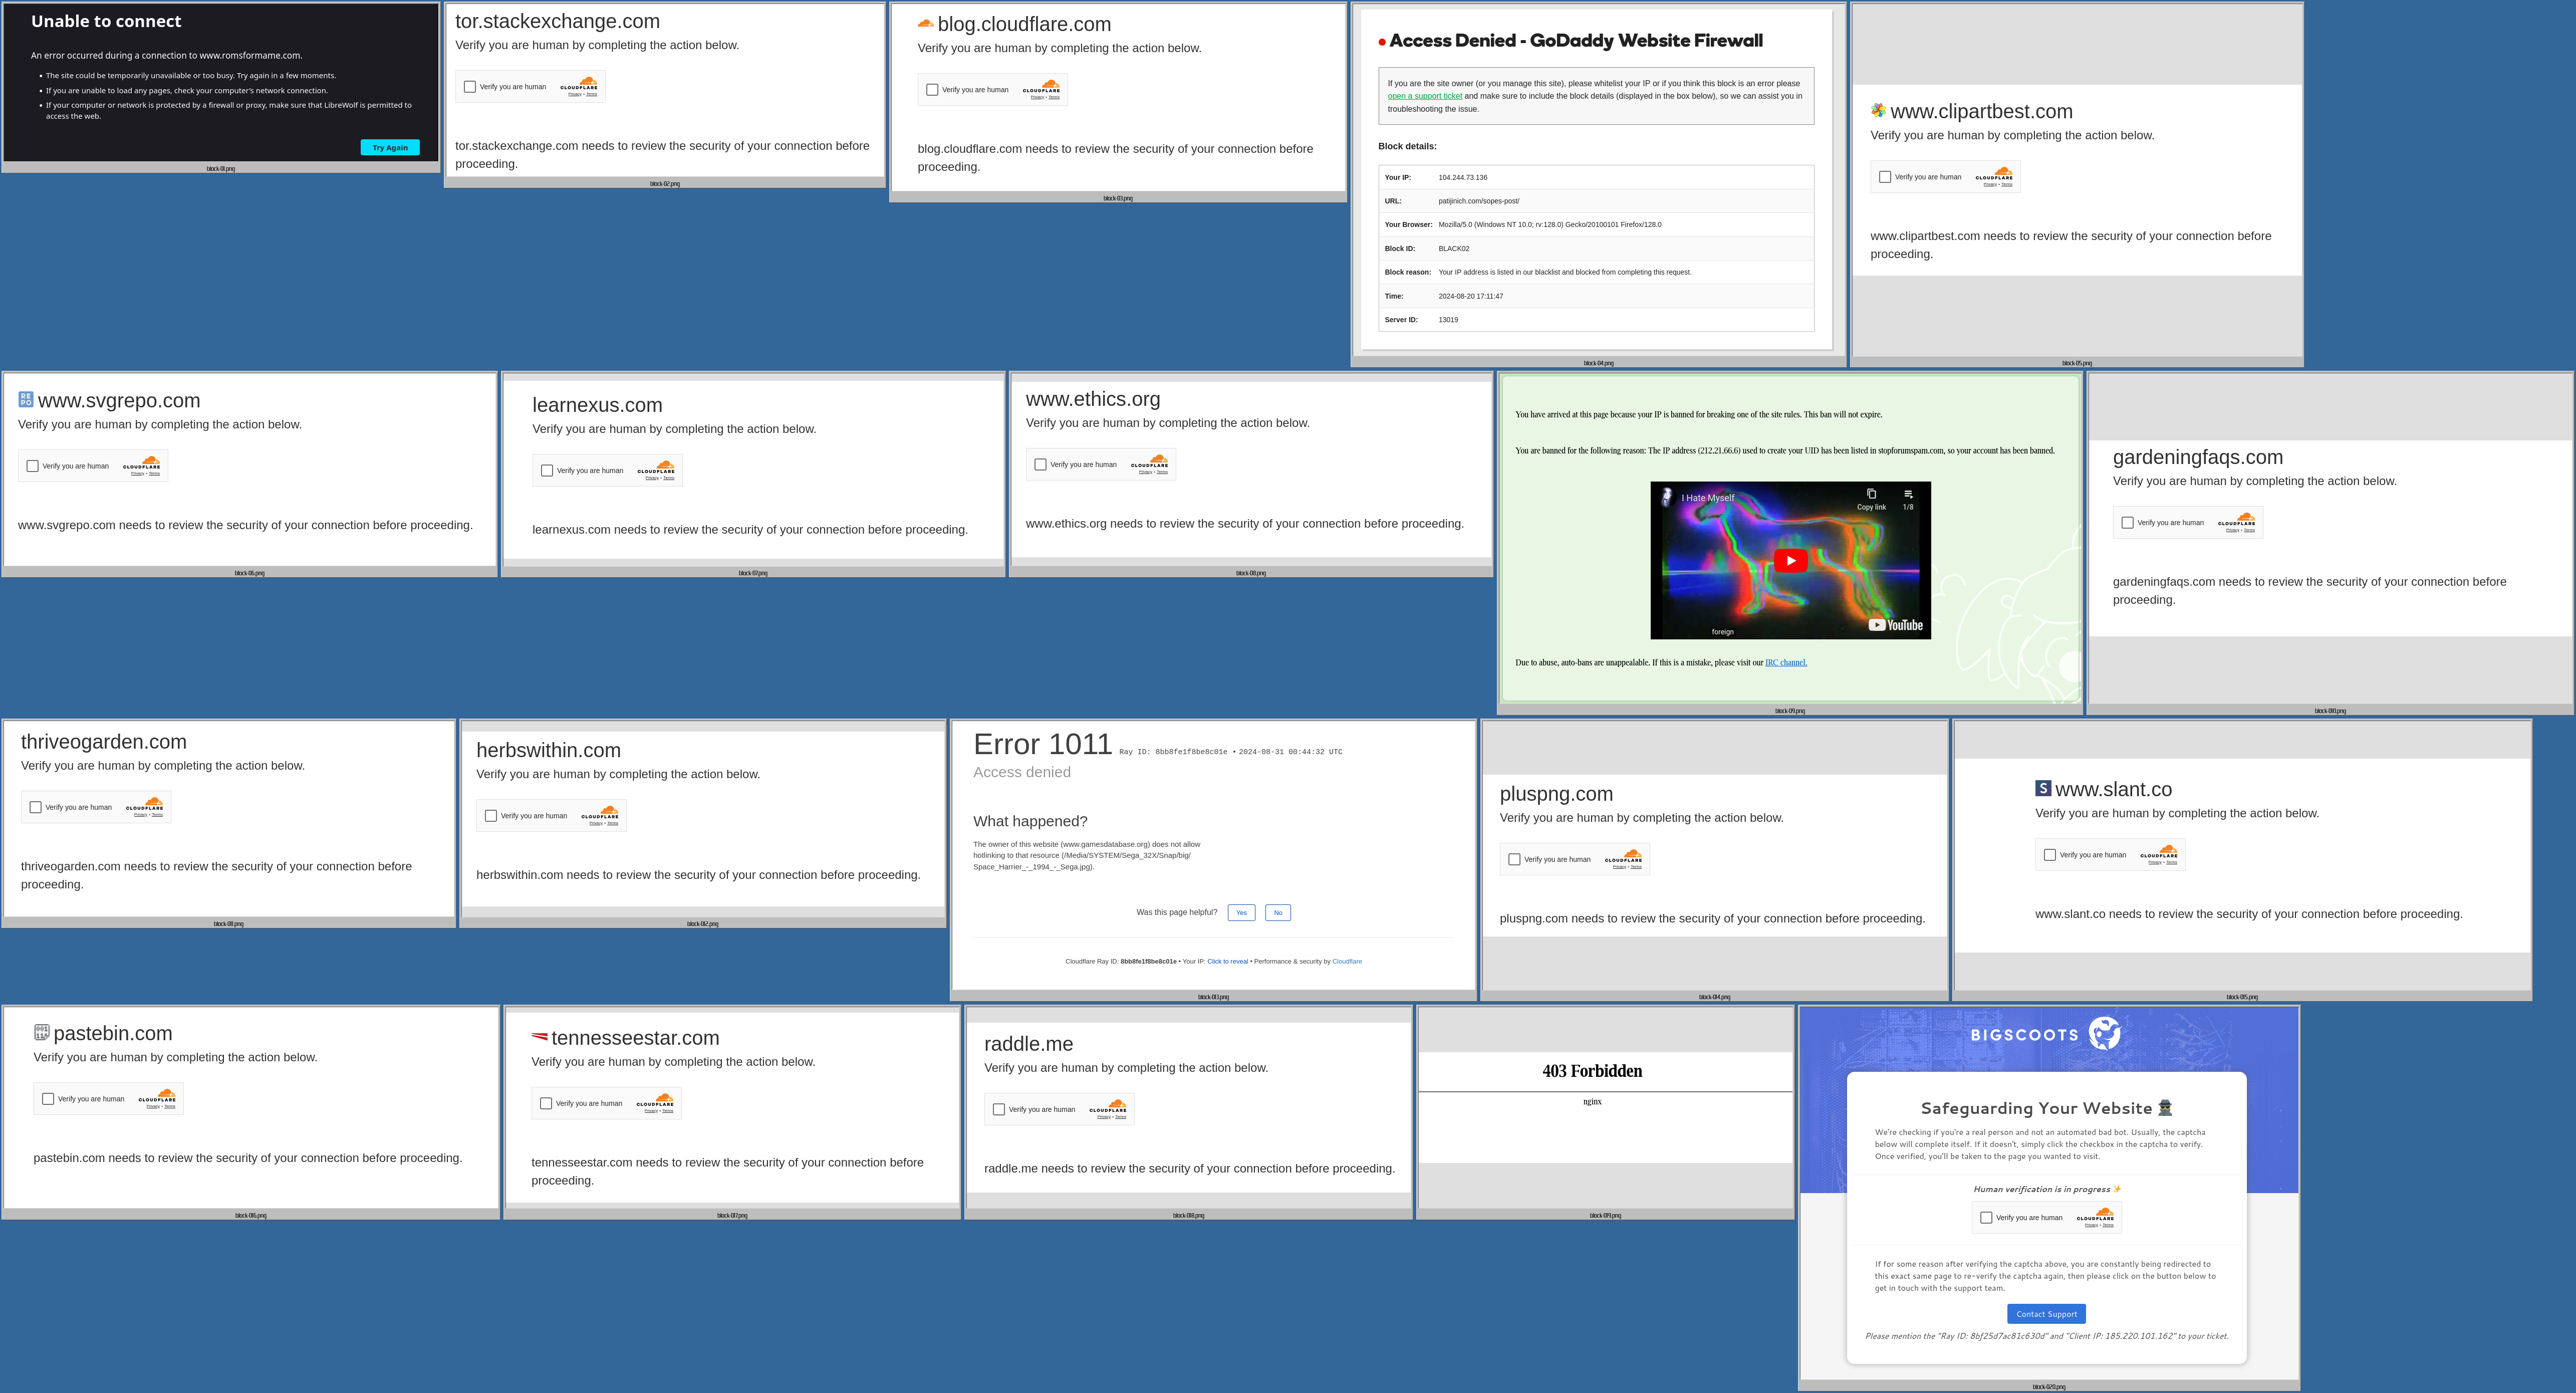2576x1393 pixels.
Task: Click the YouTube logo on video
Action: pyautogui.click(x=1896, y=625)
